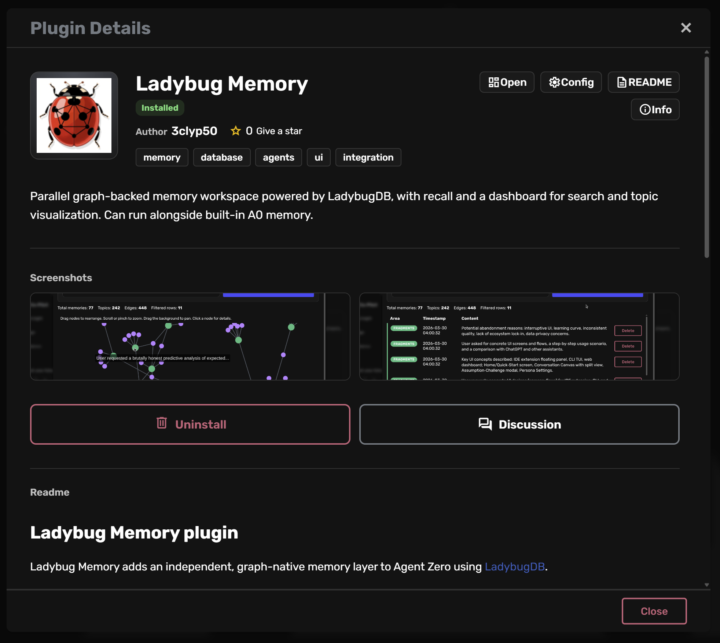Click the ladybug plugin logo image

(74, 115)
